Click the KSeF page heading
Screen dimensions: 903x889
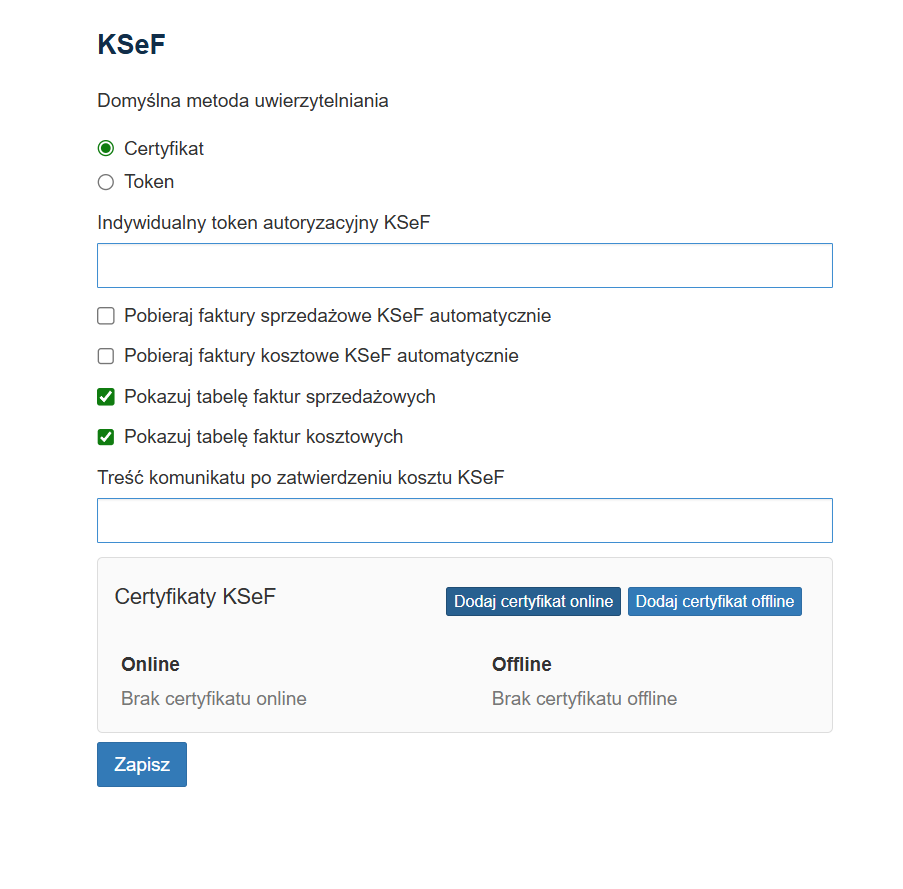(131, 45)
